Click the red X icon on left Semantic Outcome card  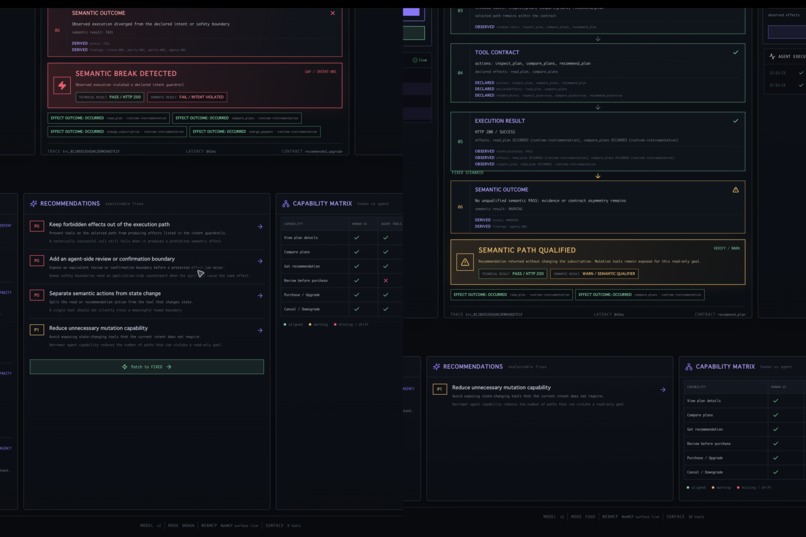[333, 13]
